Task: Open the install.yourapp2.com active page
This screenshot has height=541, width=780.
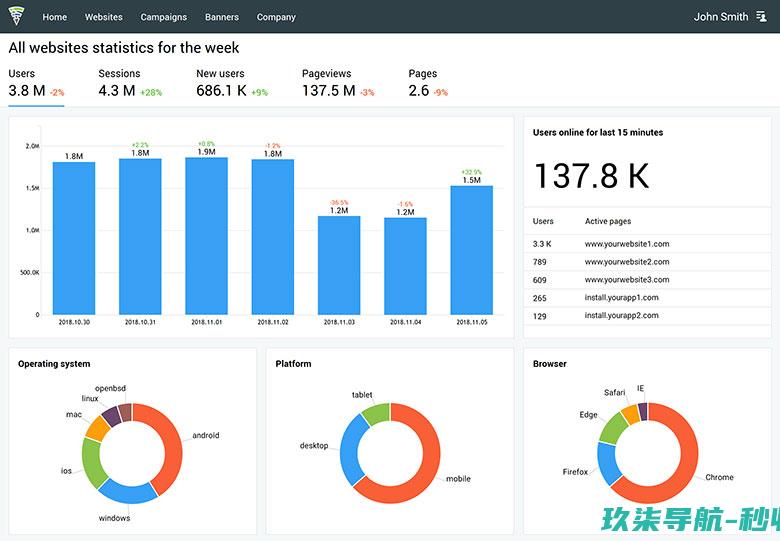Action: pos(621,316)
